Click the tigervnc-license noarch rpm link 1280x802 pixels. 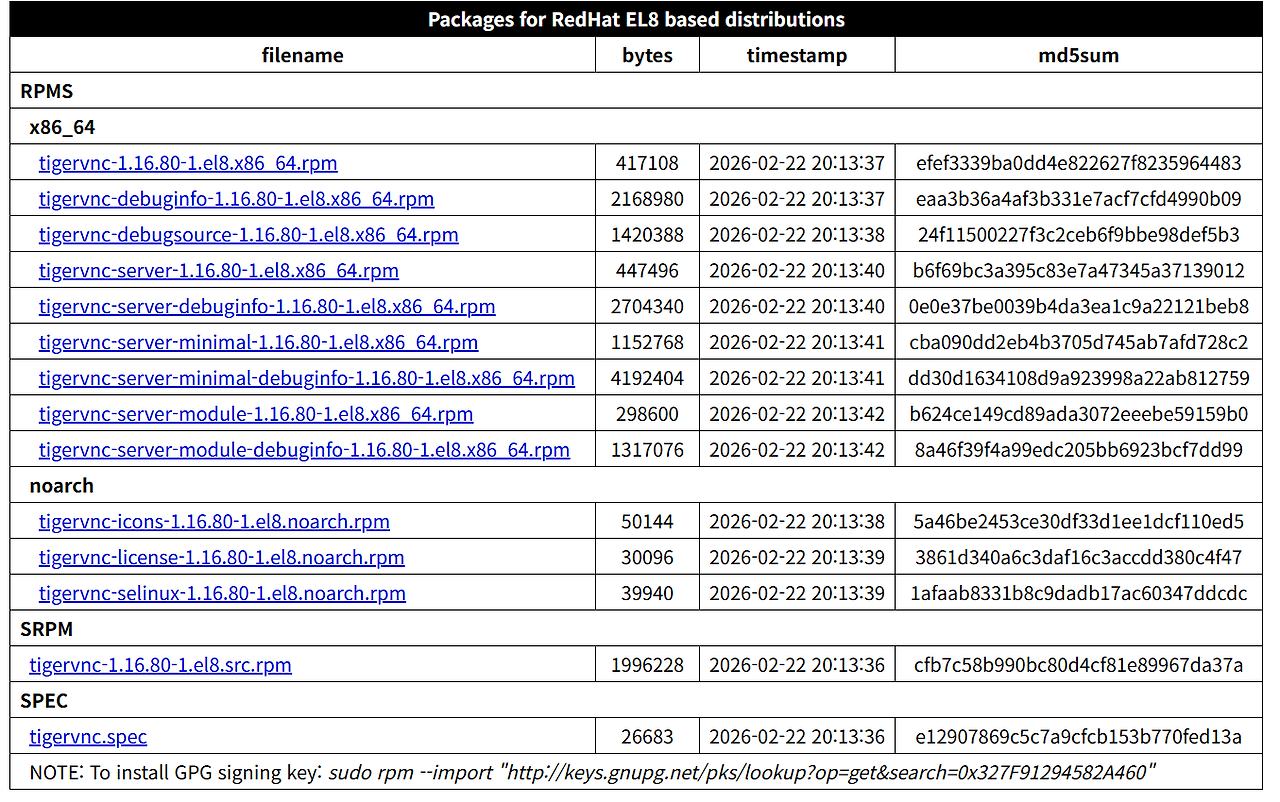coord(222,558)
